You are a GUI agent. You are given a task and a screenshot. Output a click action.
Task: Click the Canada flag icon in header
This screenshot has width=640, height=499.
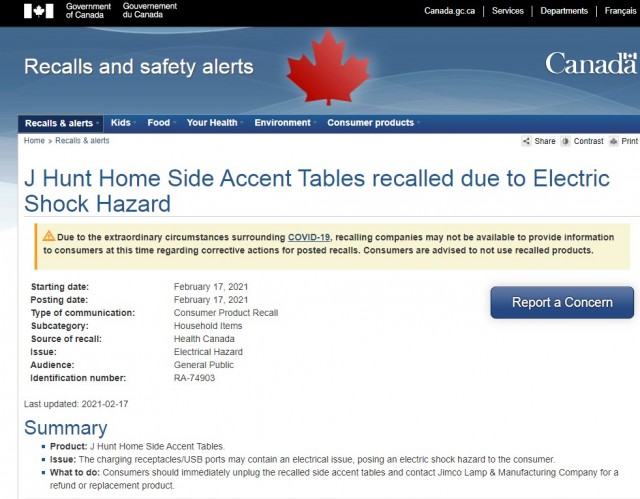click(x=39, y=11)
